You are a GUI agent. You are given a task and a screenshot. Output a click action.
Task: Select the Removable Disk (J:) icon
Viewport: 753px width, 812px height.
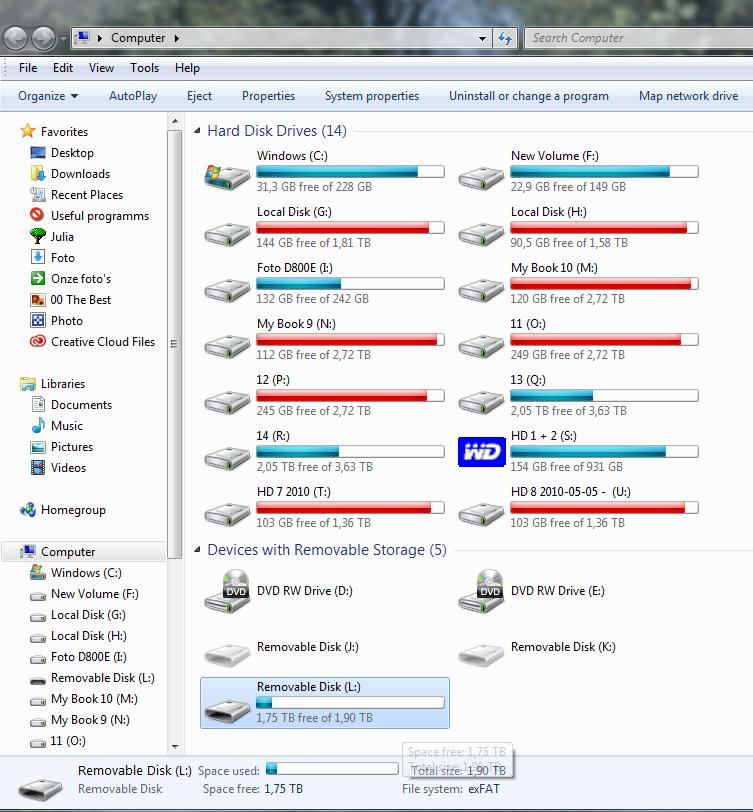click(x=227, y=654)
